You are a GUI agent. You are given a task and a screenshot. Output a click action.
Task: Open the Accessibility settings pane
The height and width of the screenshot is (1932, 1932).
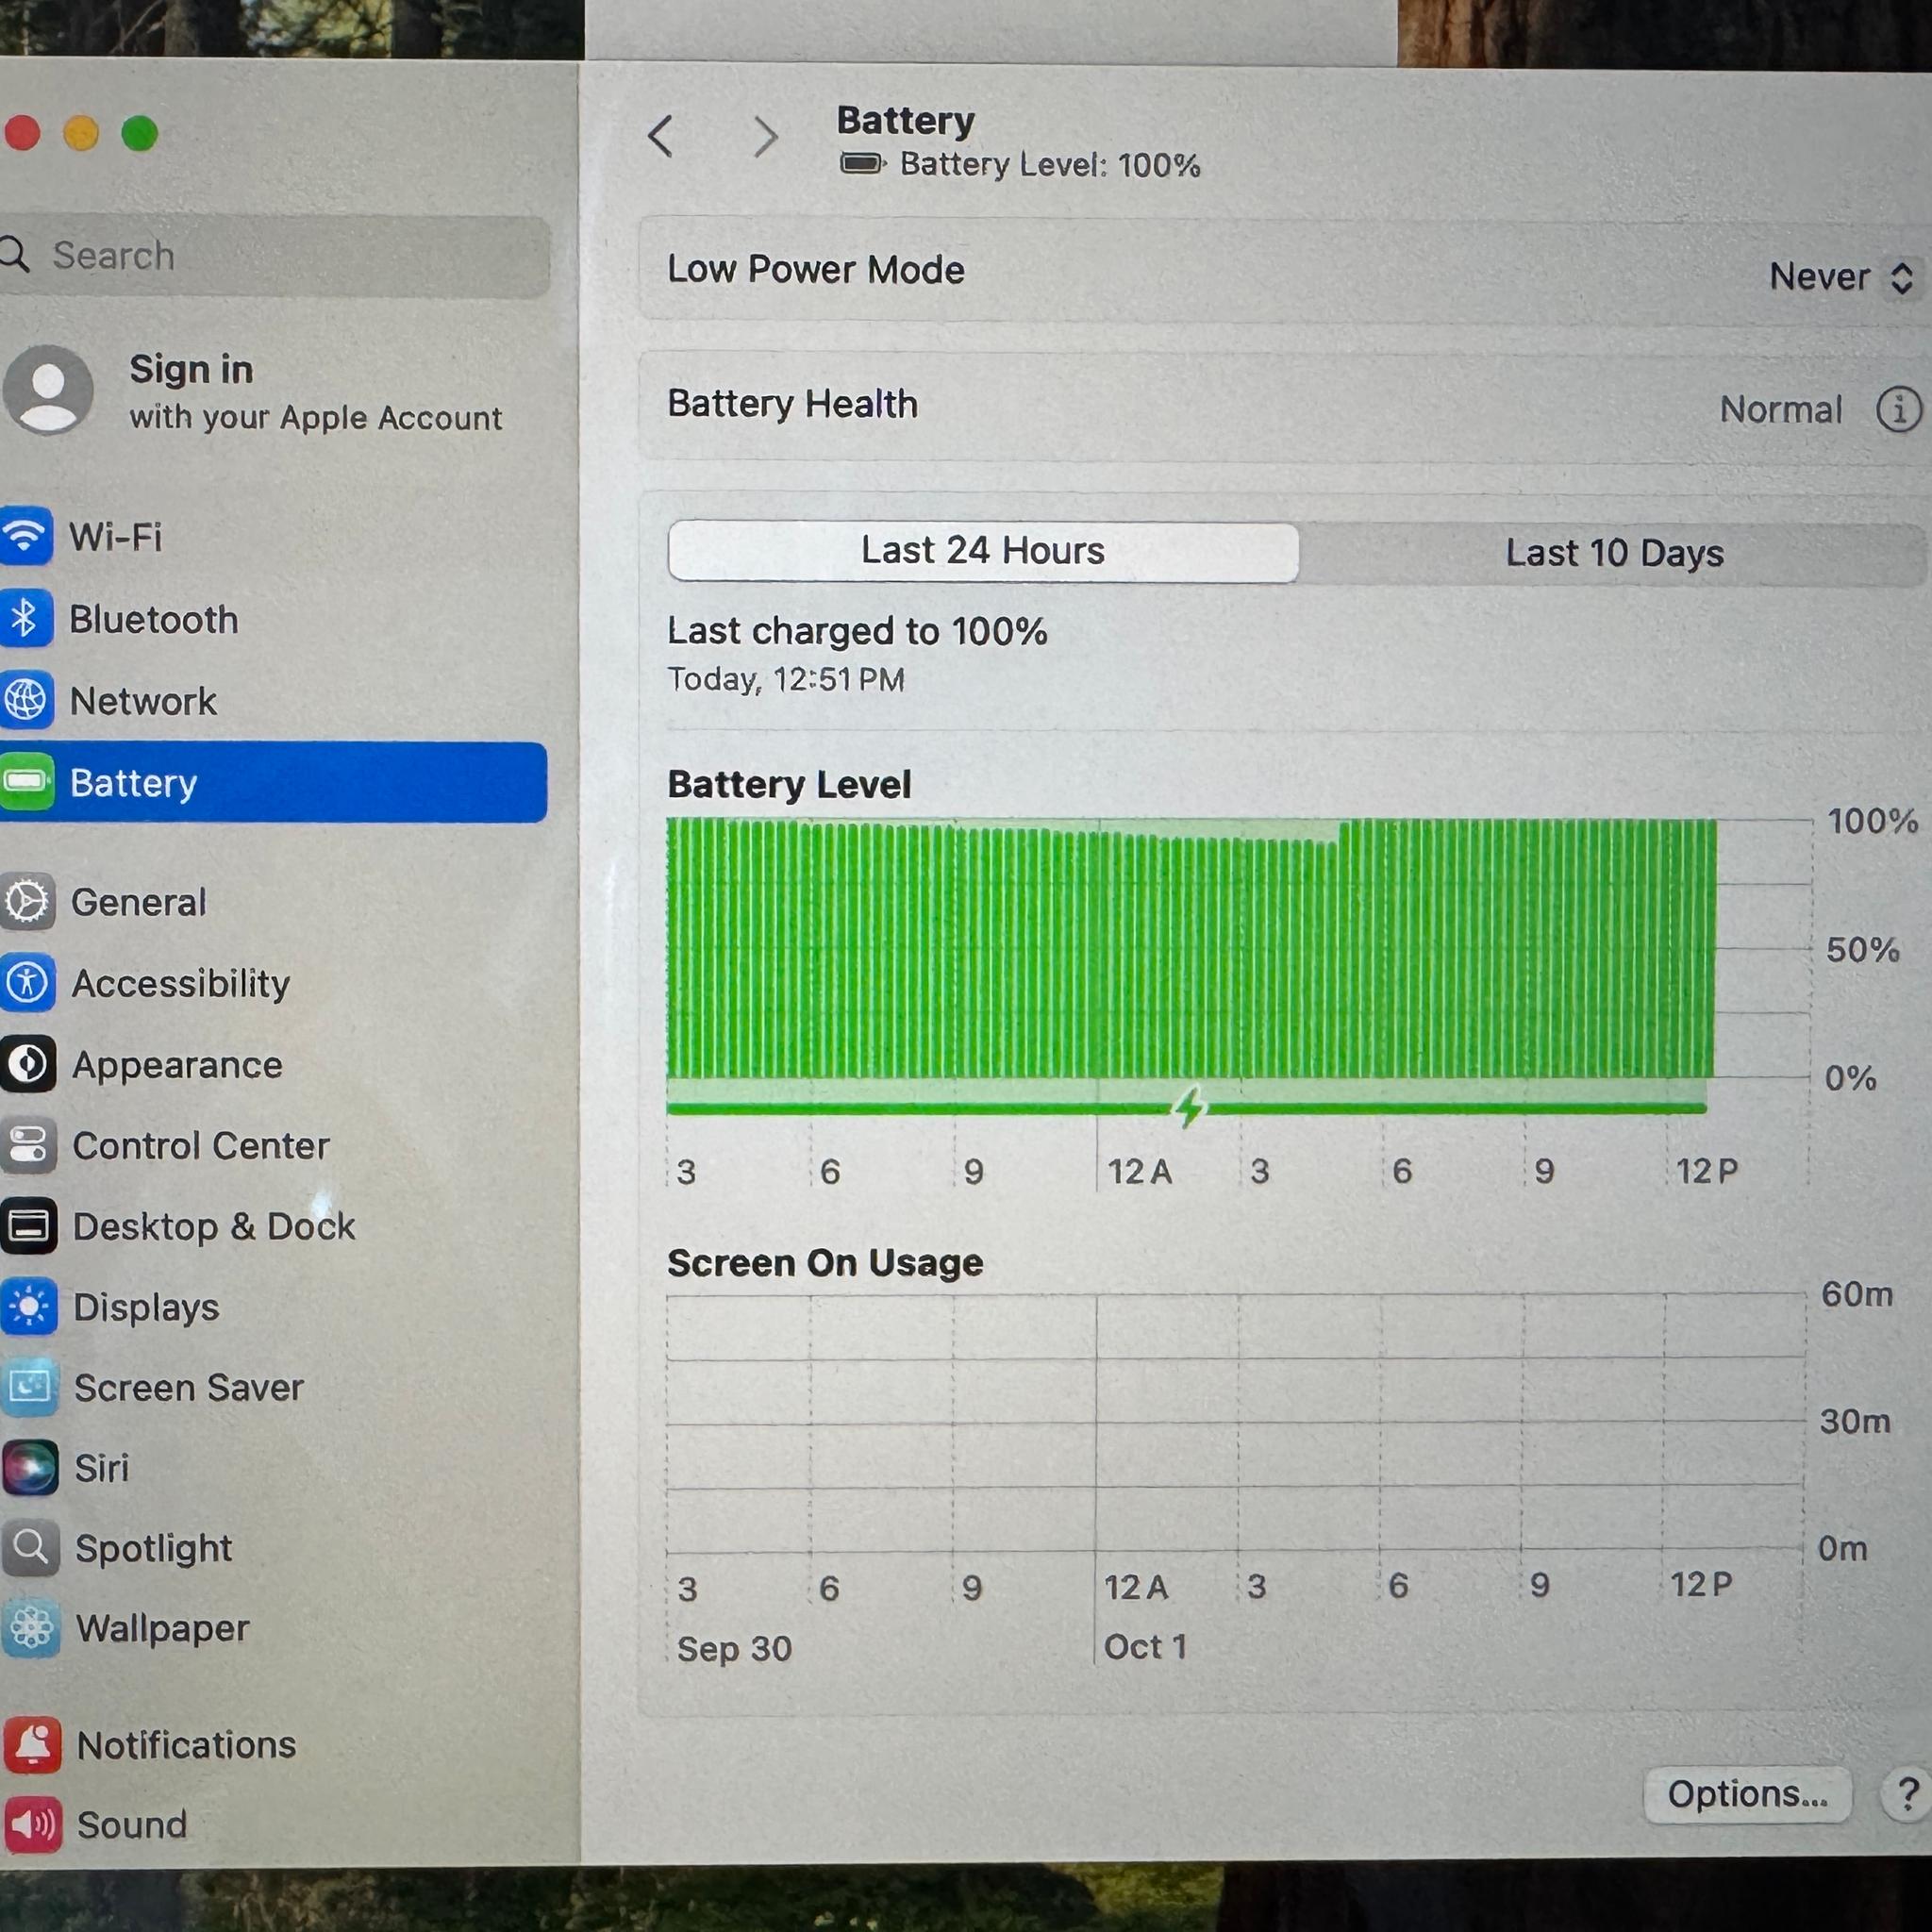pos(272,983)
